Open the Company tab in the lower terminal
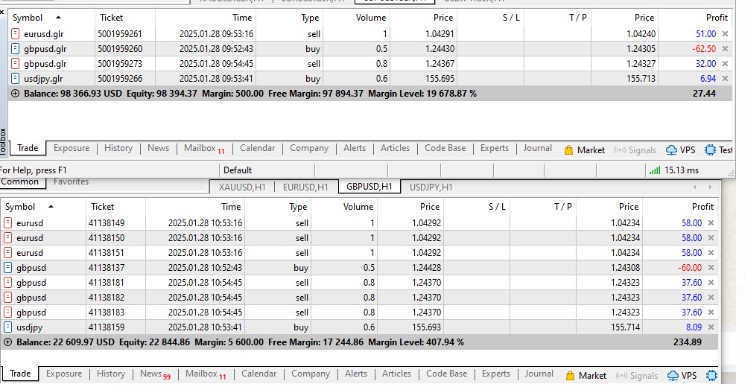Image resolution: width=746 pixels, height=392 pixels. (x=310, y=373)
